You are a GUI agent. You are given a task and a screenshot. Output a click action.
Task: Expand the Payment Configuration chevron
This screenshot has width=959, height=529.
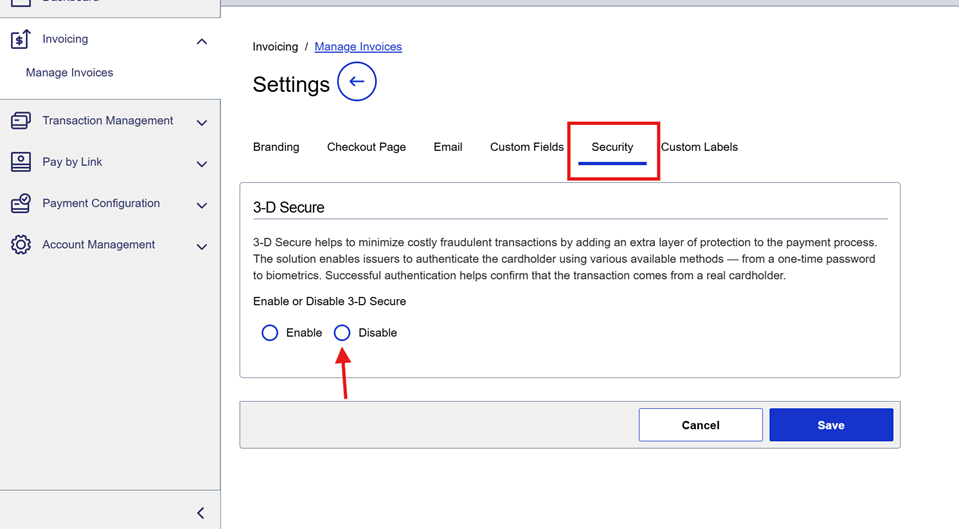point(202,206)
